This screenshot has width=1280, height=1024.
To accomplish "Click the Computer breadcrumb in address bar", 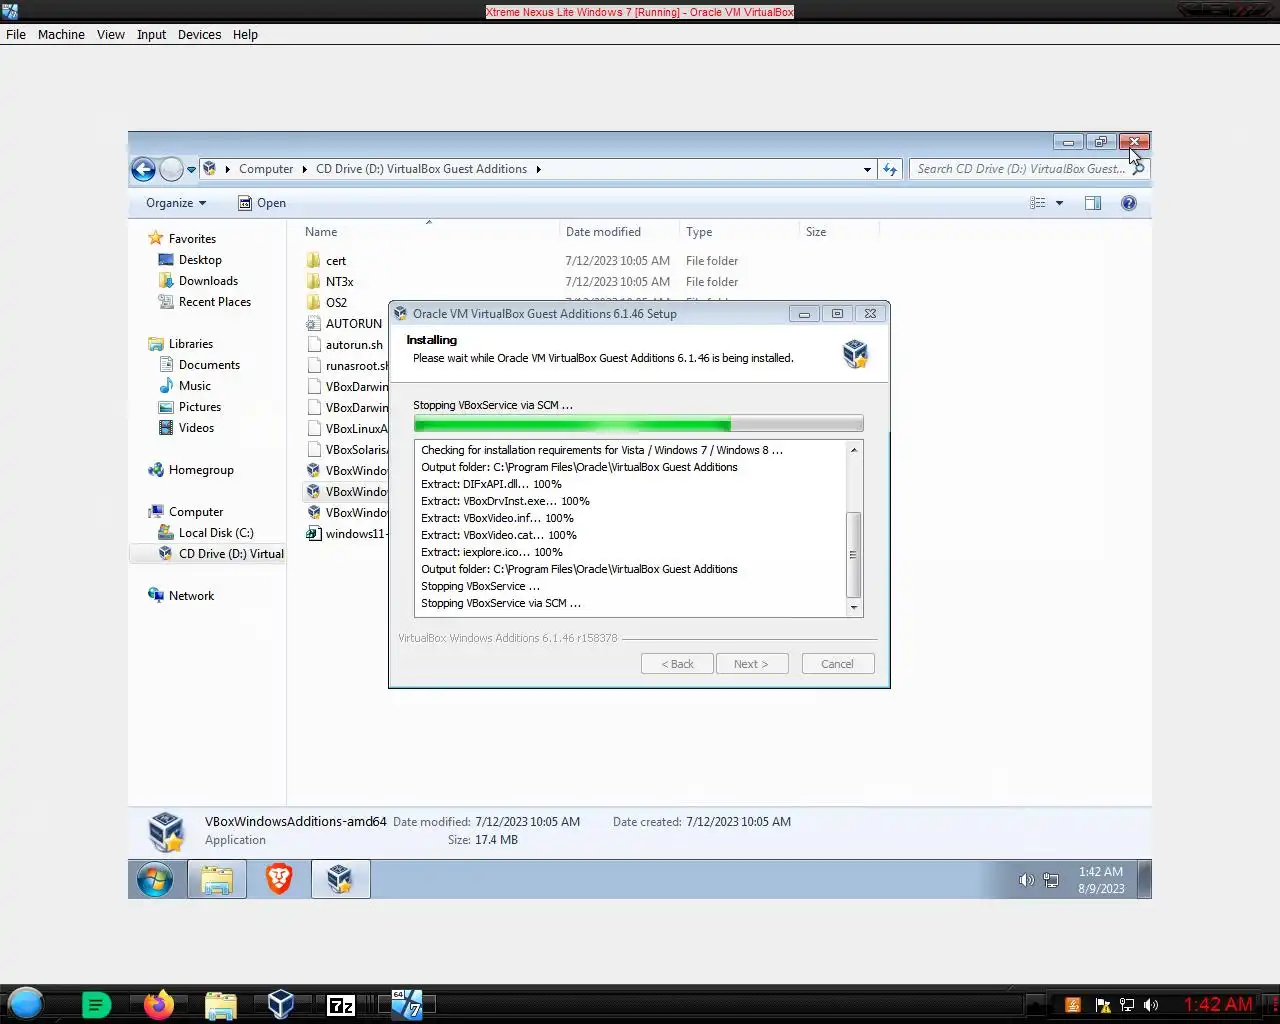I will tap(266, 169).
